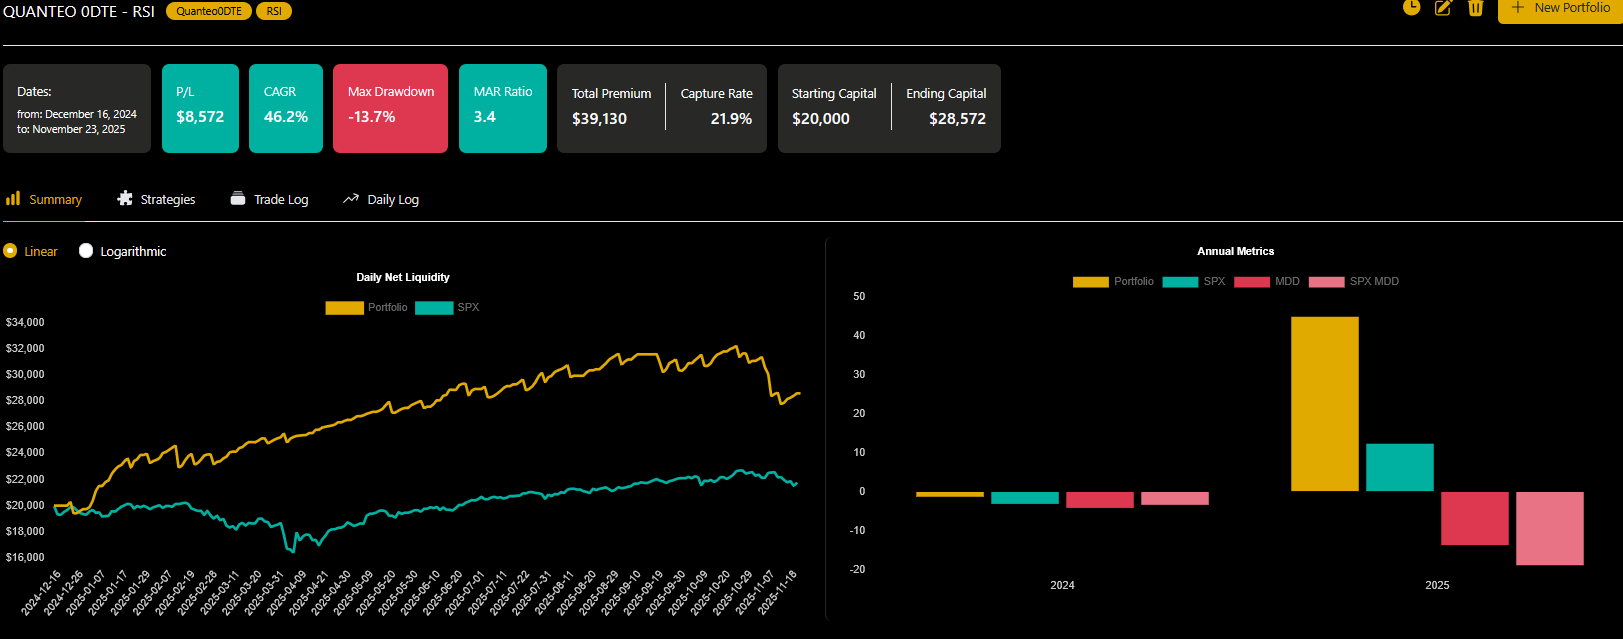Click the edit portfolio pencil icon

click(1443, 8)
